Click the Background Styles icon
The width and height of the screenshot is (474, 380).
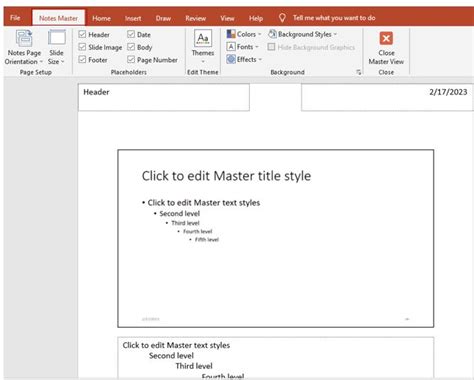pos(272,34)
